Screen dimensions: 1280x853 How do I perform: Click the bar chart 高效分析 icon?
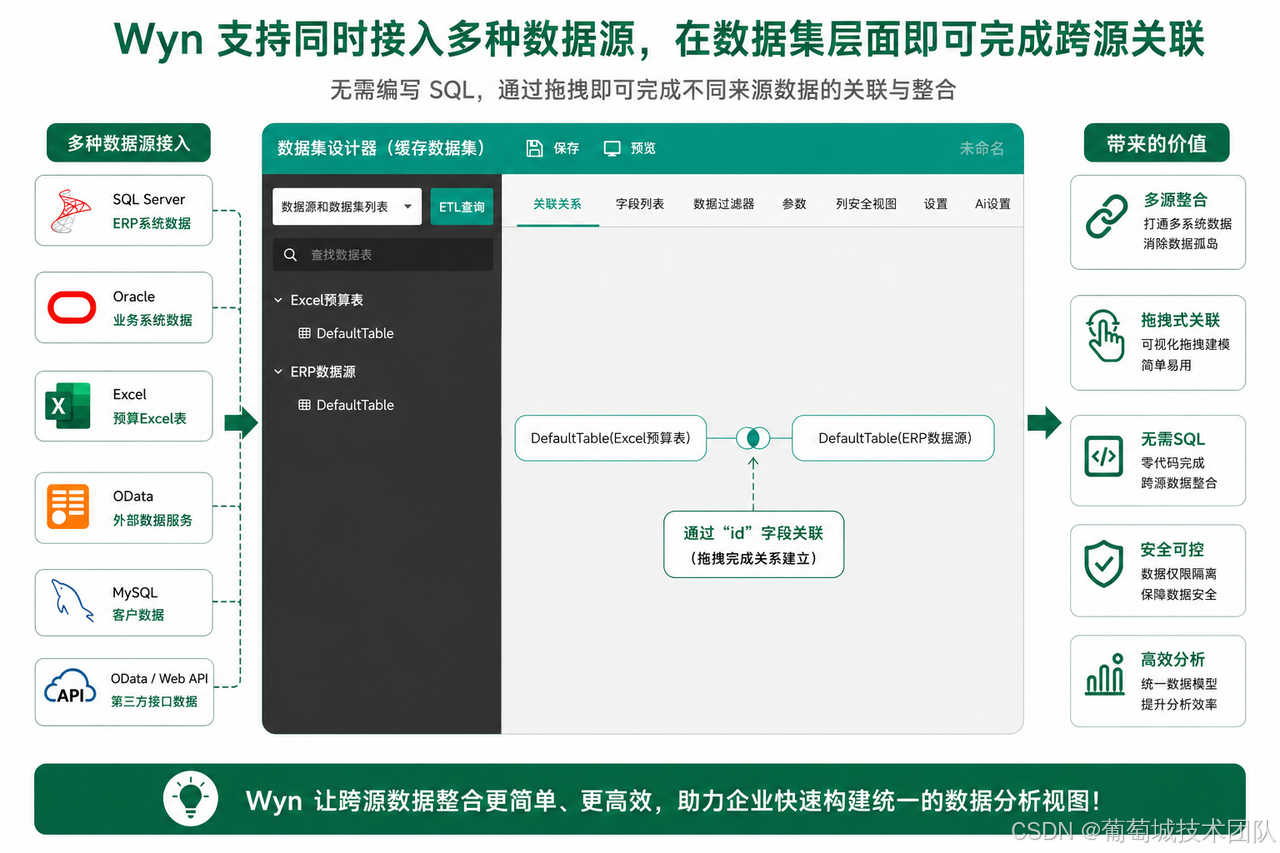1105,675
